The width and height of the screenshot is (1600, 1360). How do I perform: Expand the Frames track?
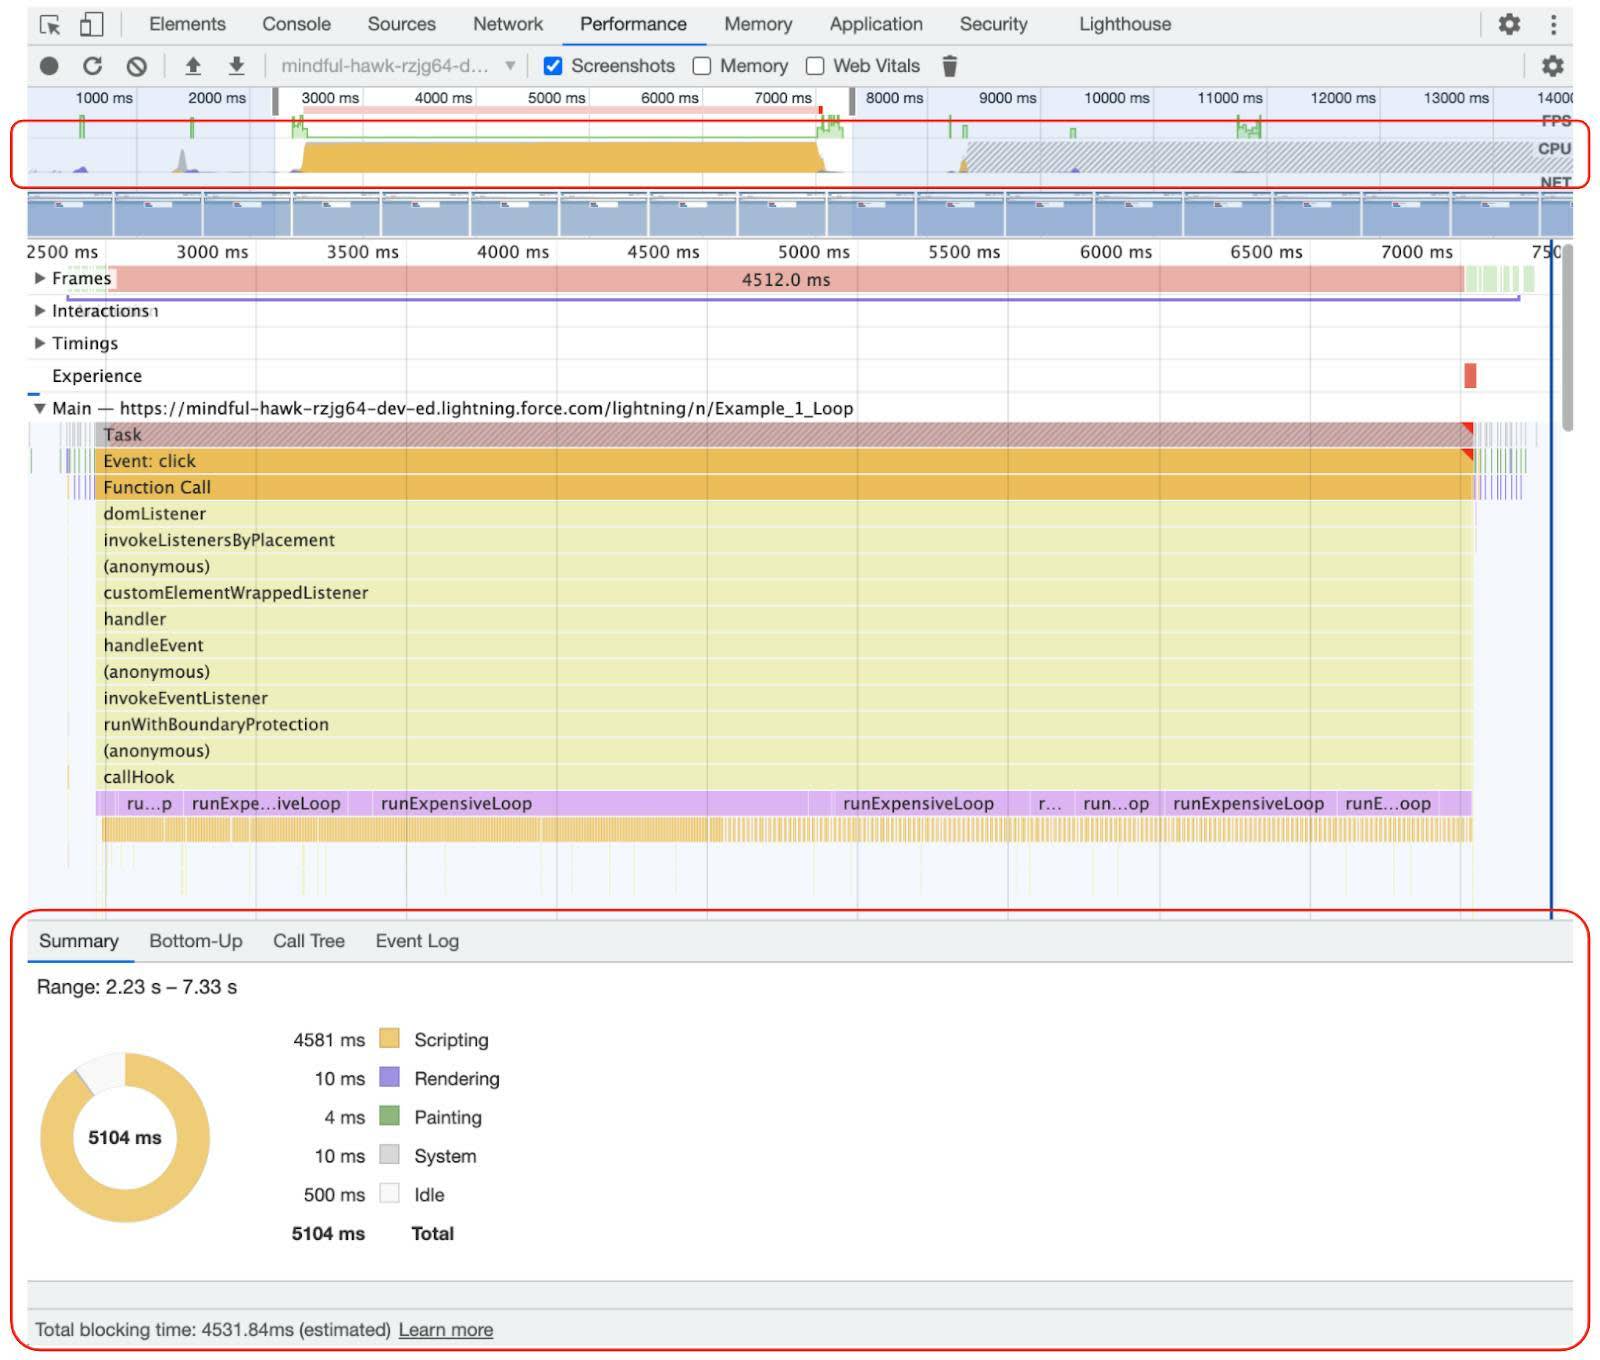click(x=40, y=278)
